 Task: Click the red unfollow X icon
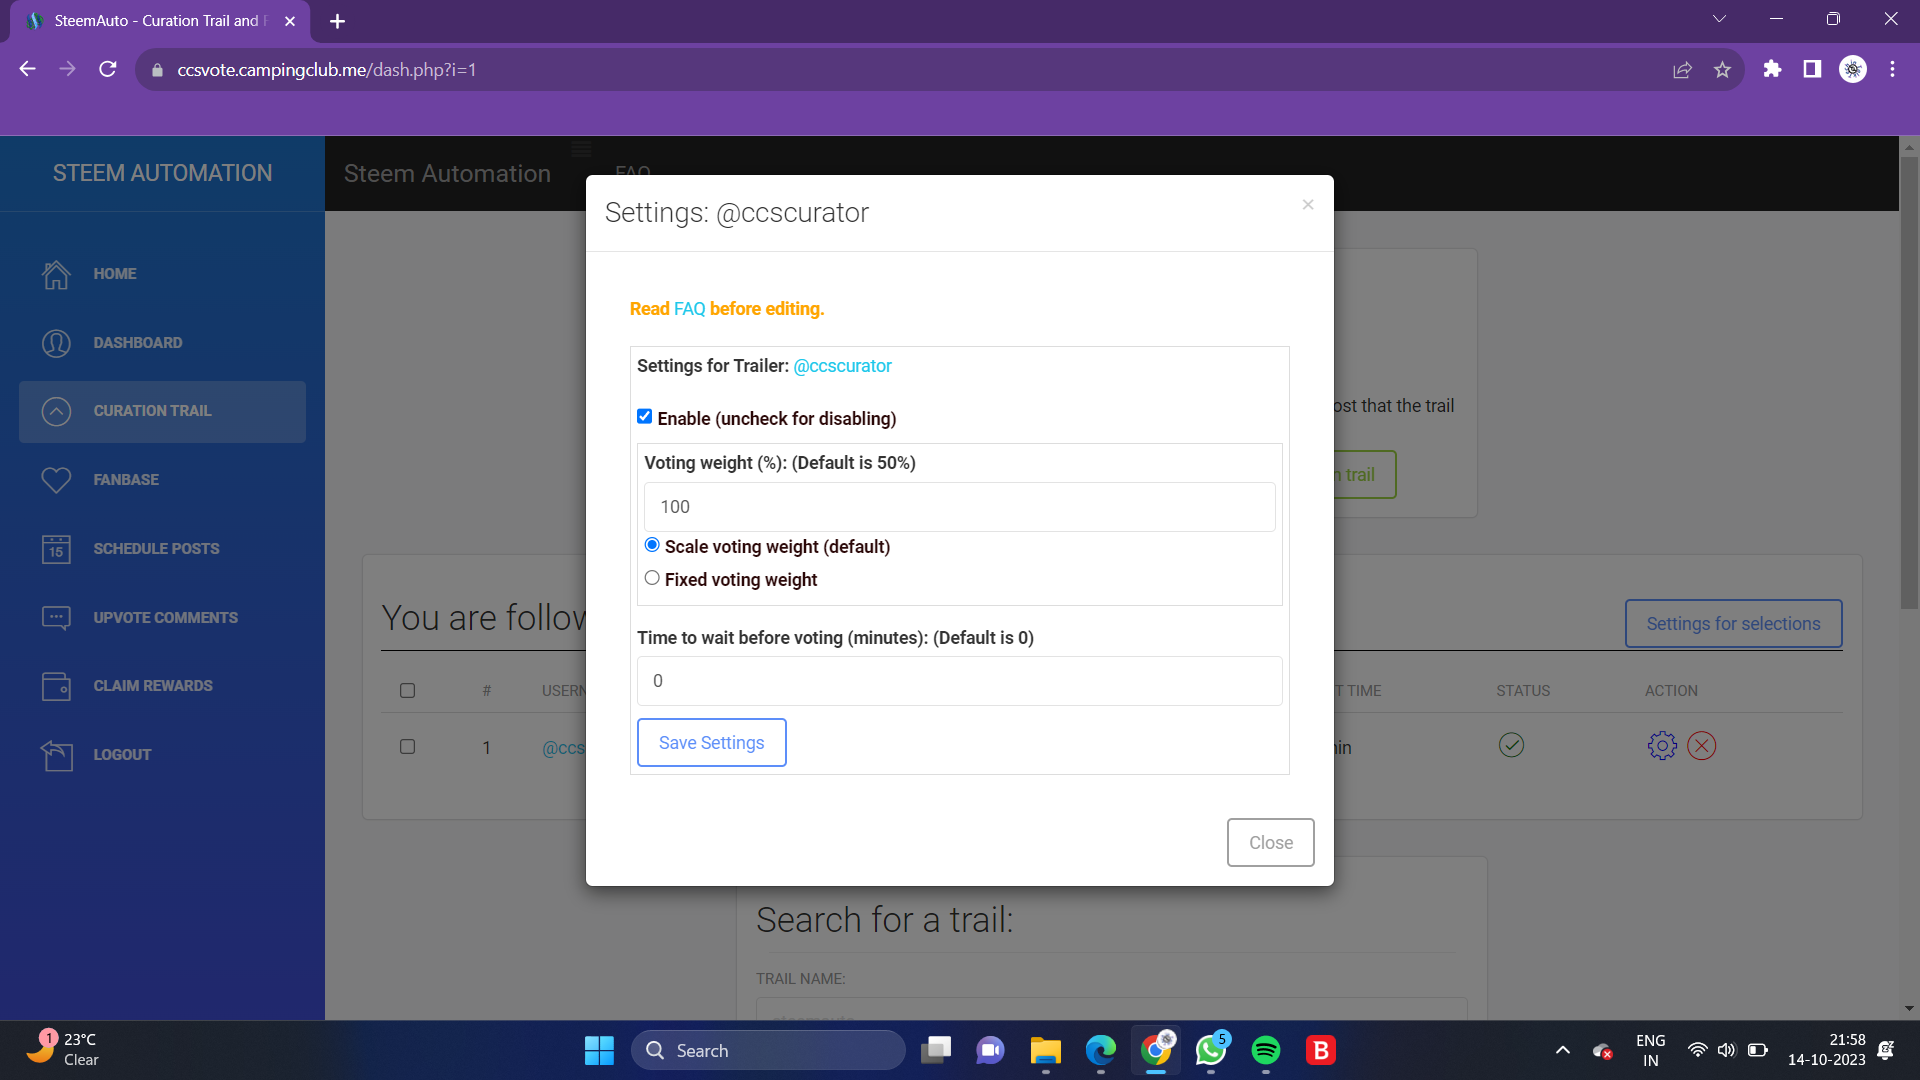pyautogui.click(x=1701, y=746)
